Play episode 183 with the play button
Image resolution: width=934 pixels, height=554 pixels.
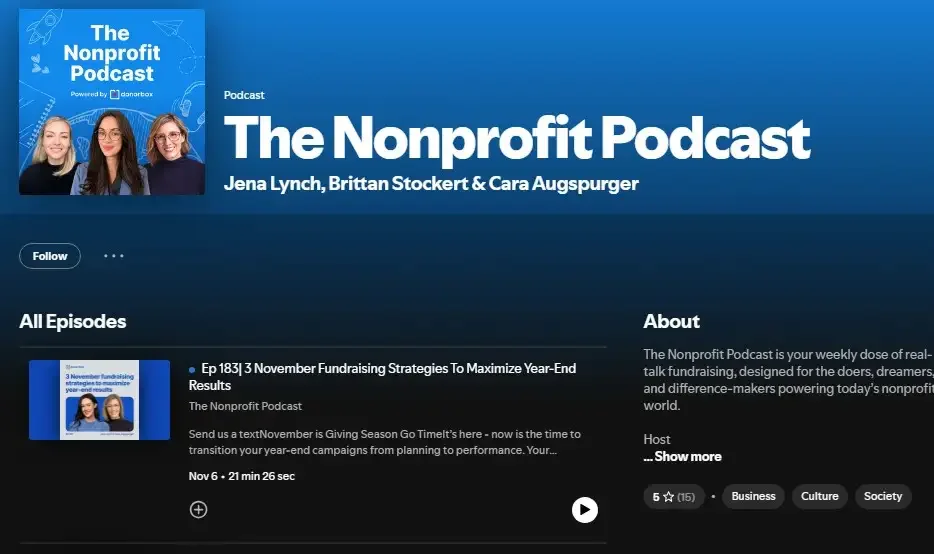584,510
